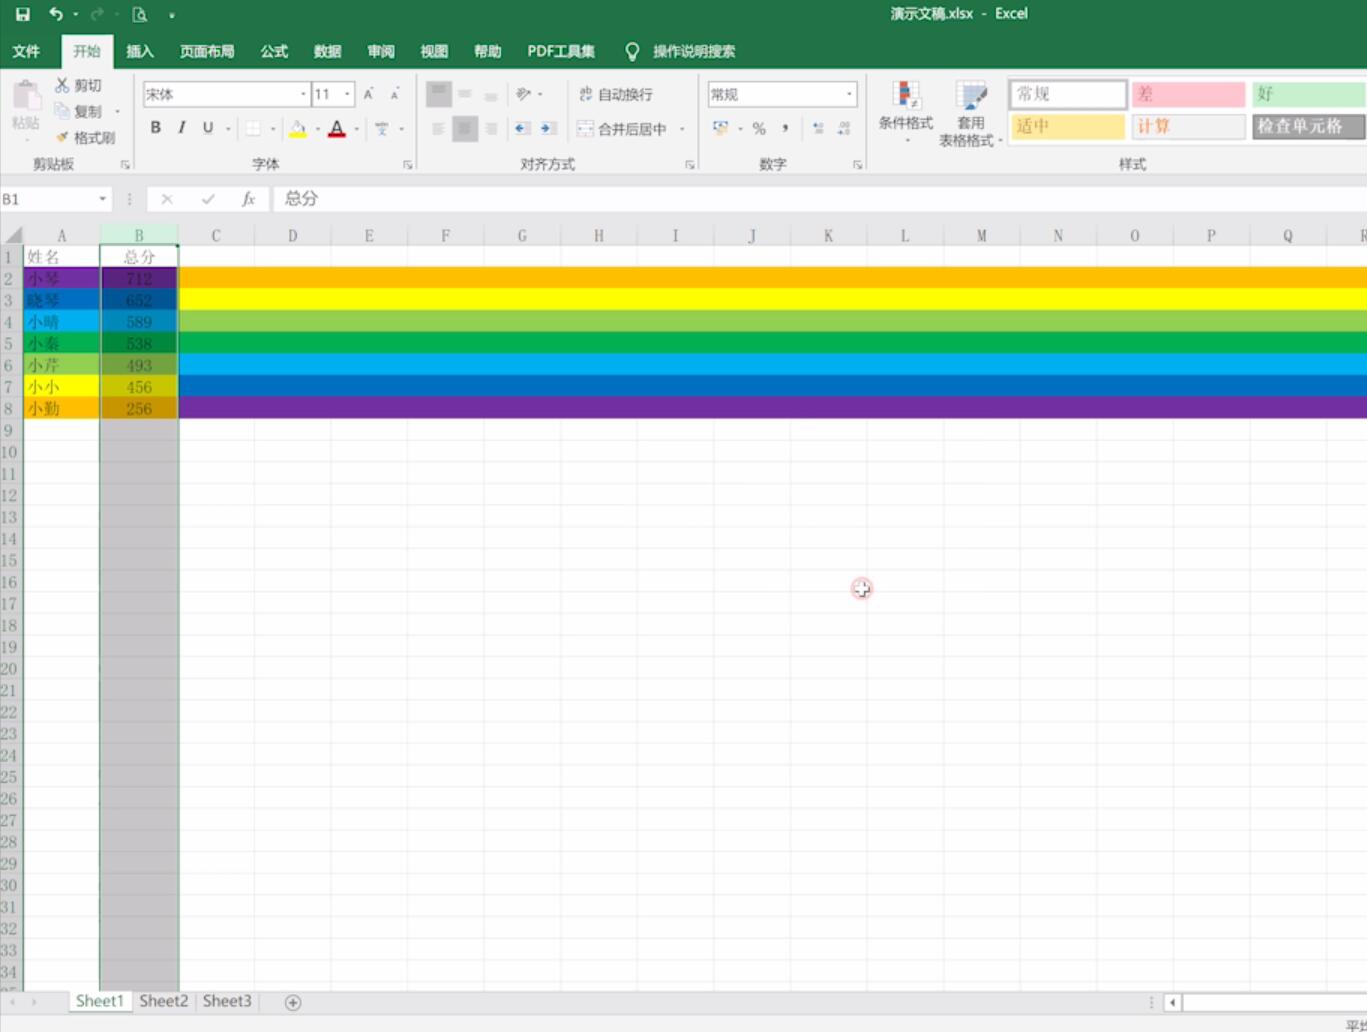Open the phonetic guide 文 icon
The image size is (1367, 1032).
click(x=382, y=128)
